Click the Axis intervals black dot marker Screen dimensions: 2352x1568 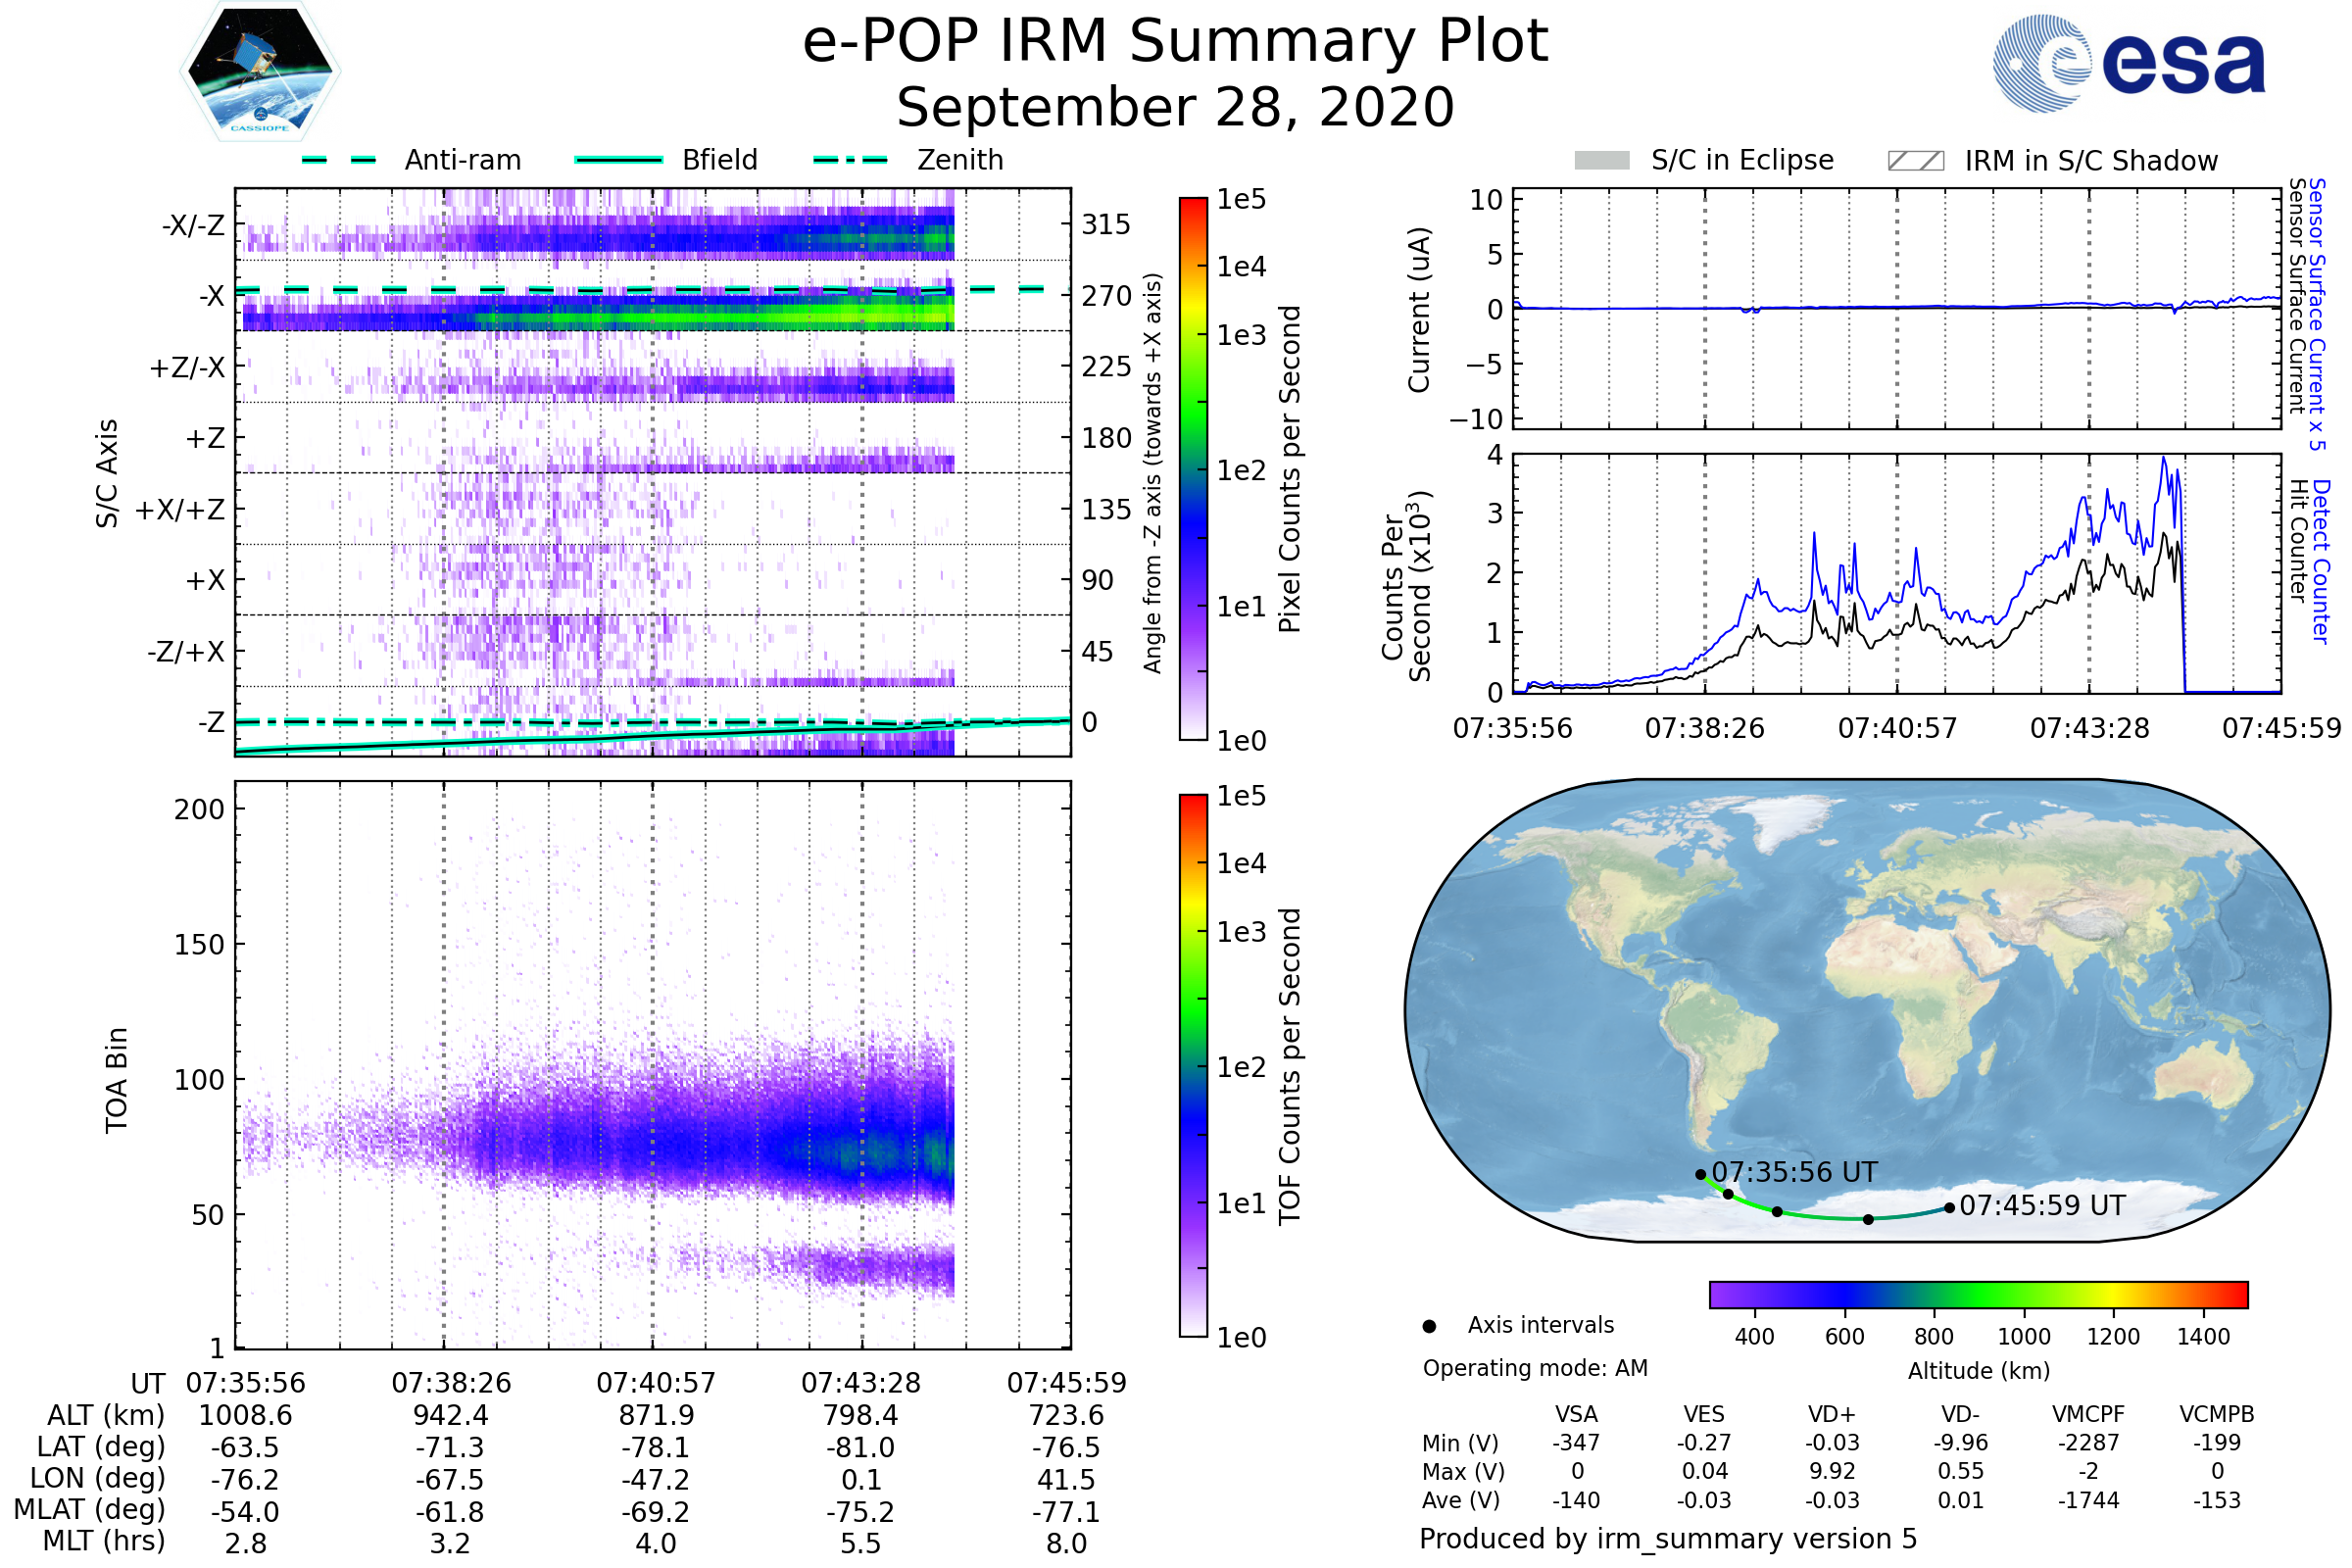1429,1327
